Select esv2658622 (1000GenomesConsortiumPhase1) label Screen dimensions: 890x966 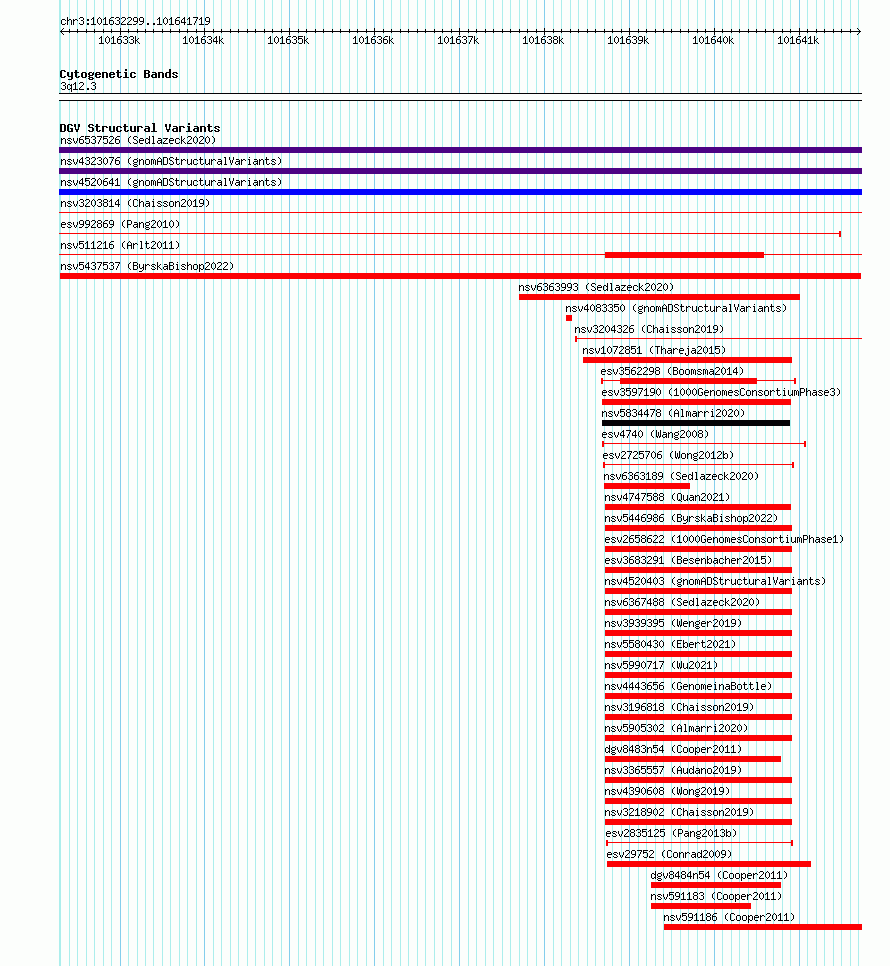pyautogui.click(x=724, y=538)
